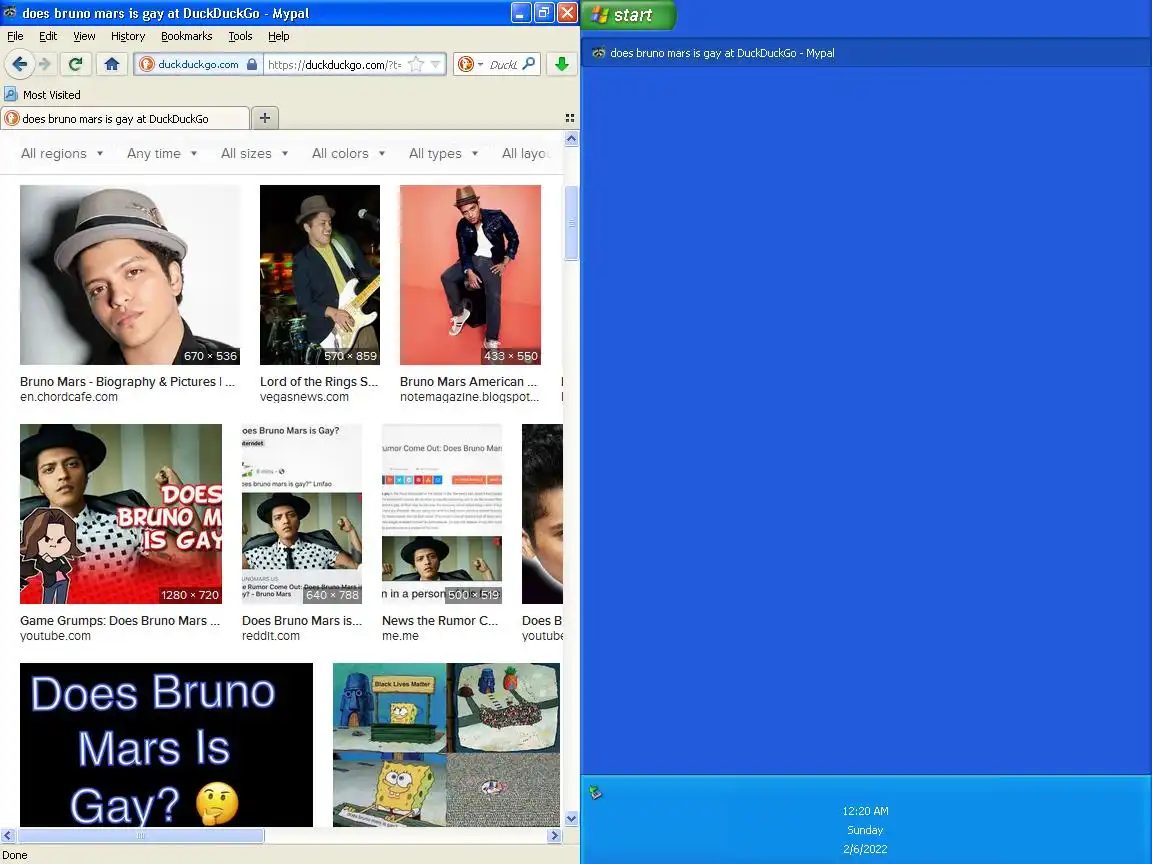This screenshot has height=864, width=1152.
Task: Open the History menu
Action: click(128, 36)
